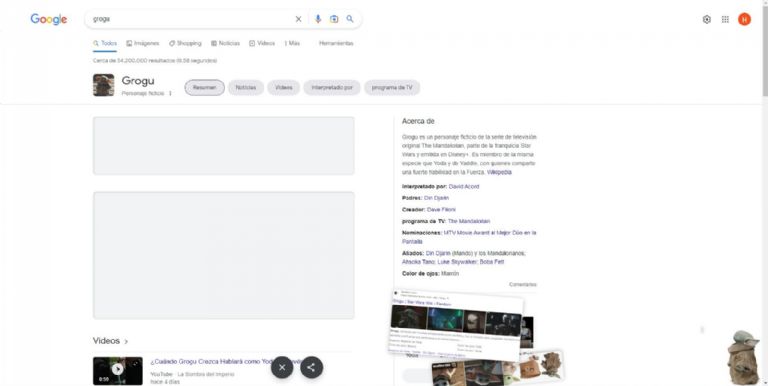The image size is (768, 386).
Task: Open the David Acord link
Action: click(464, 187)
